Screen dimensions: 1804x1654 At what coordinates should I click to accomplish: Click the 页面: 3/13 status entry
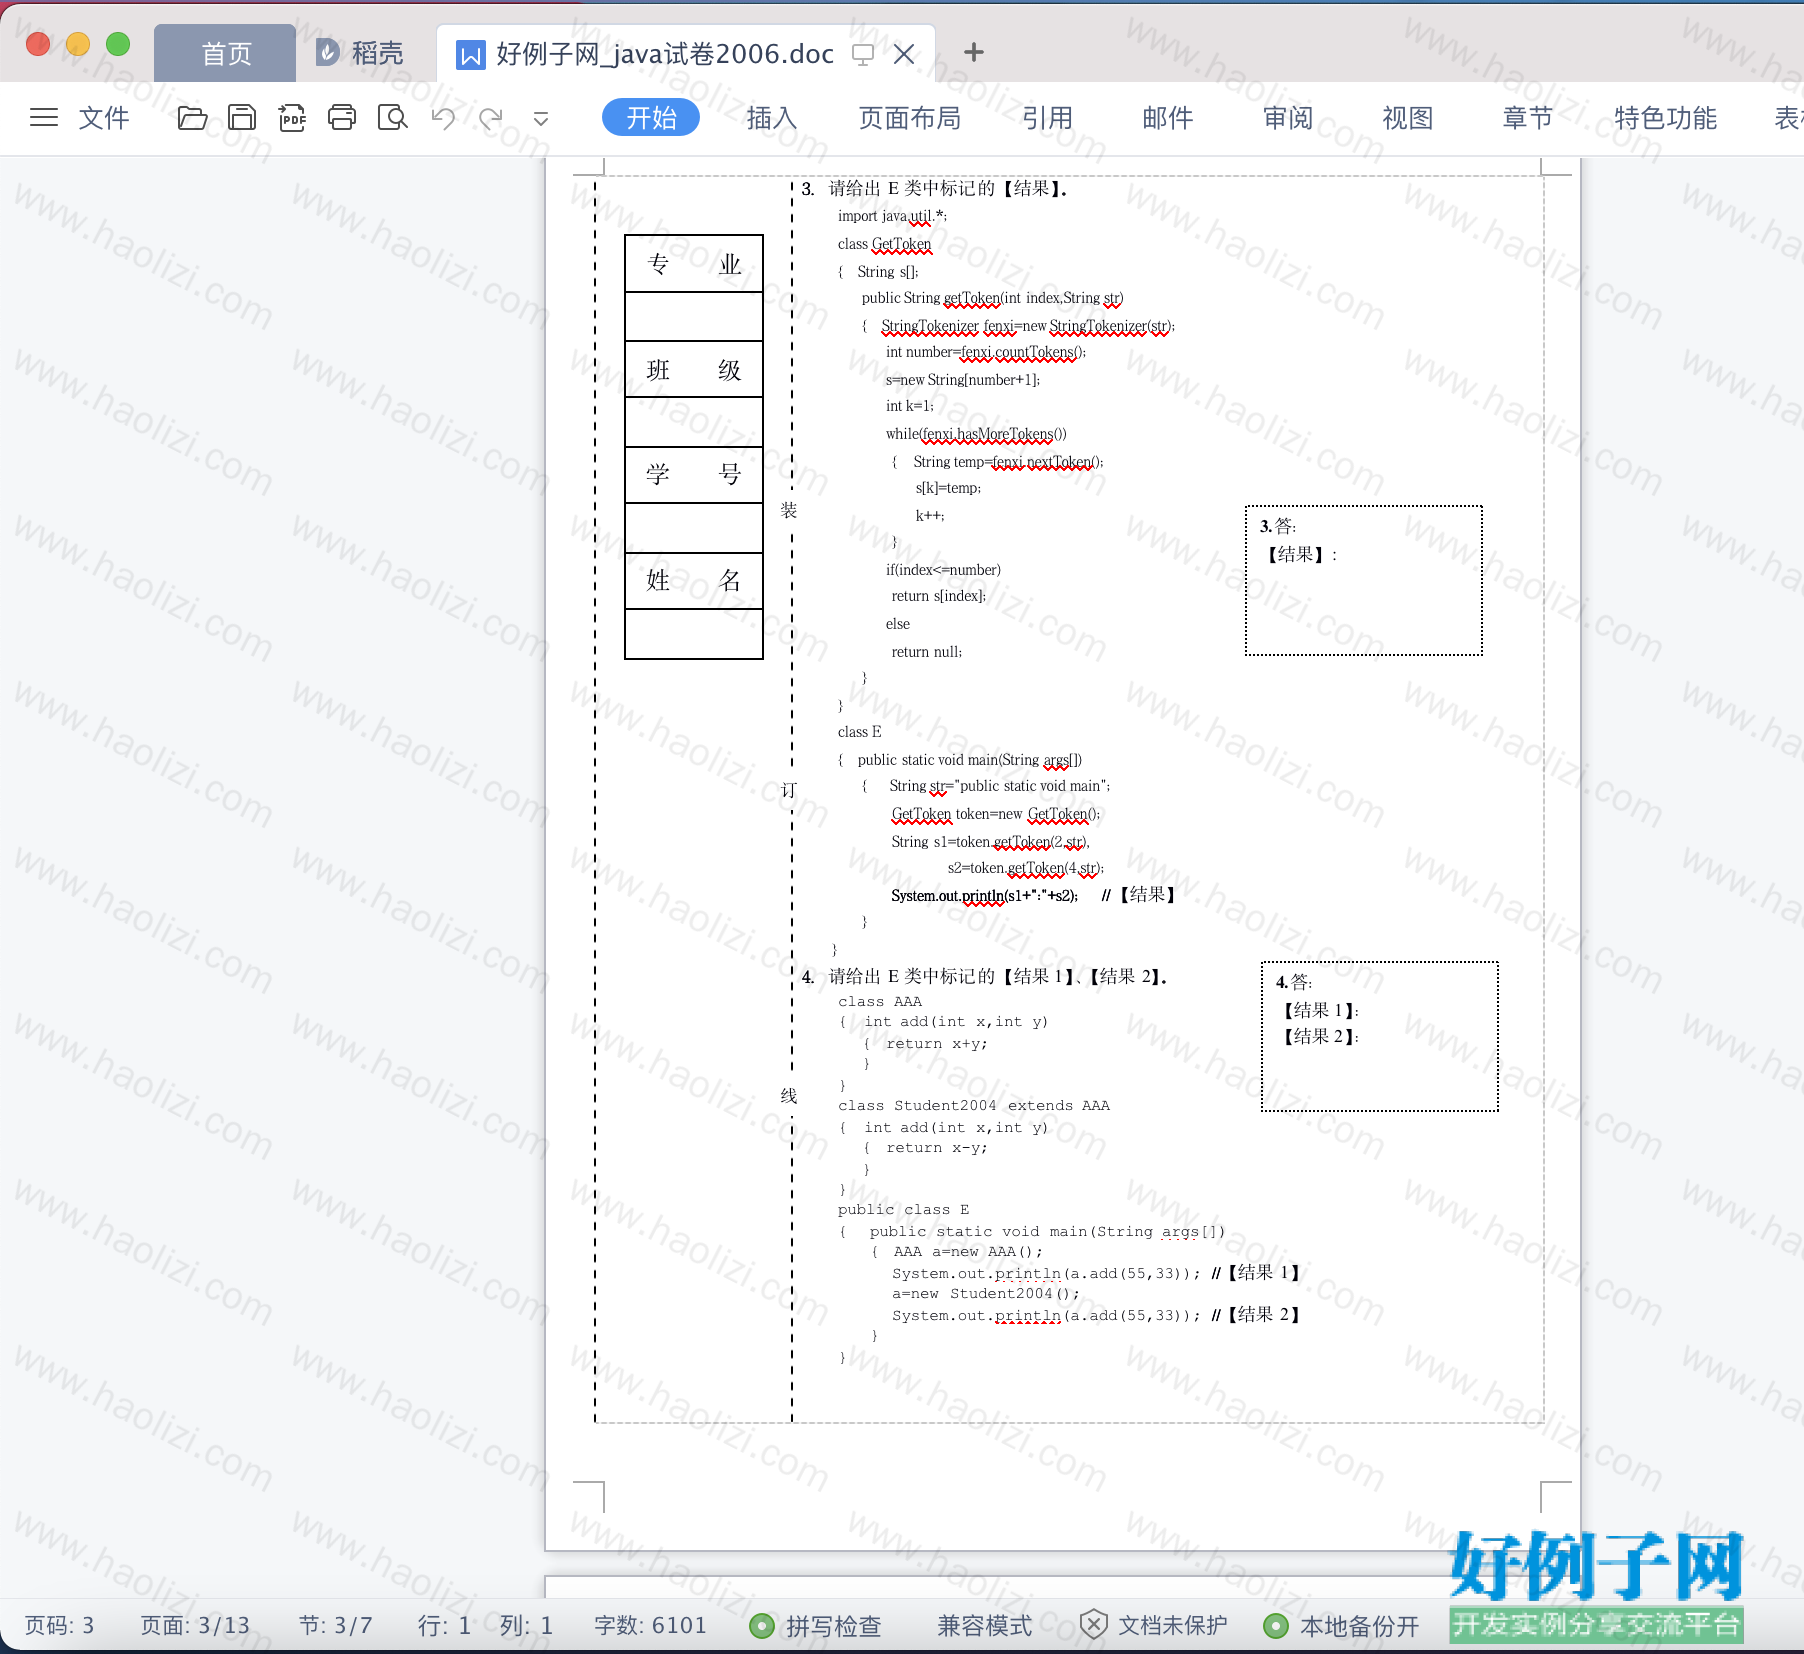(x=195, y=1626)
